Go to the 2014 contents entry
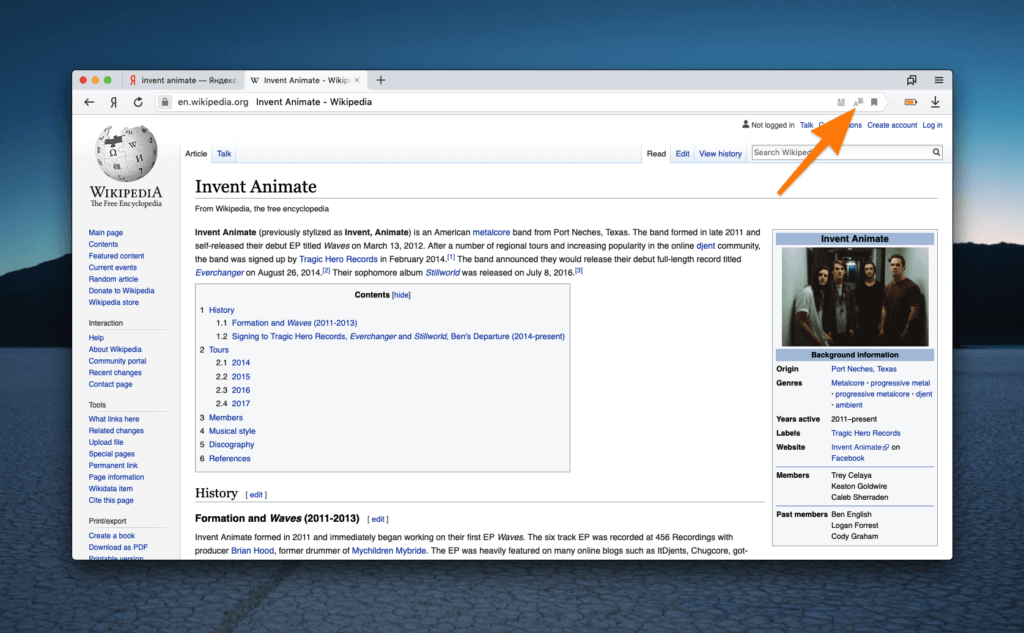The height and width of the screenshot is (633, 1024). 241,363
